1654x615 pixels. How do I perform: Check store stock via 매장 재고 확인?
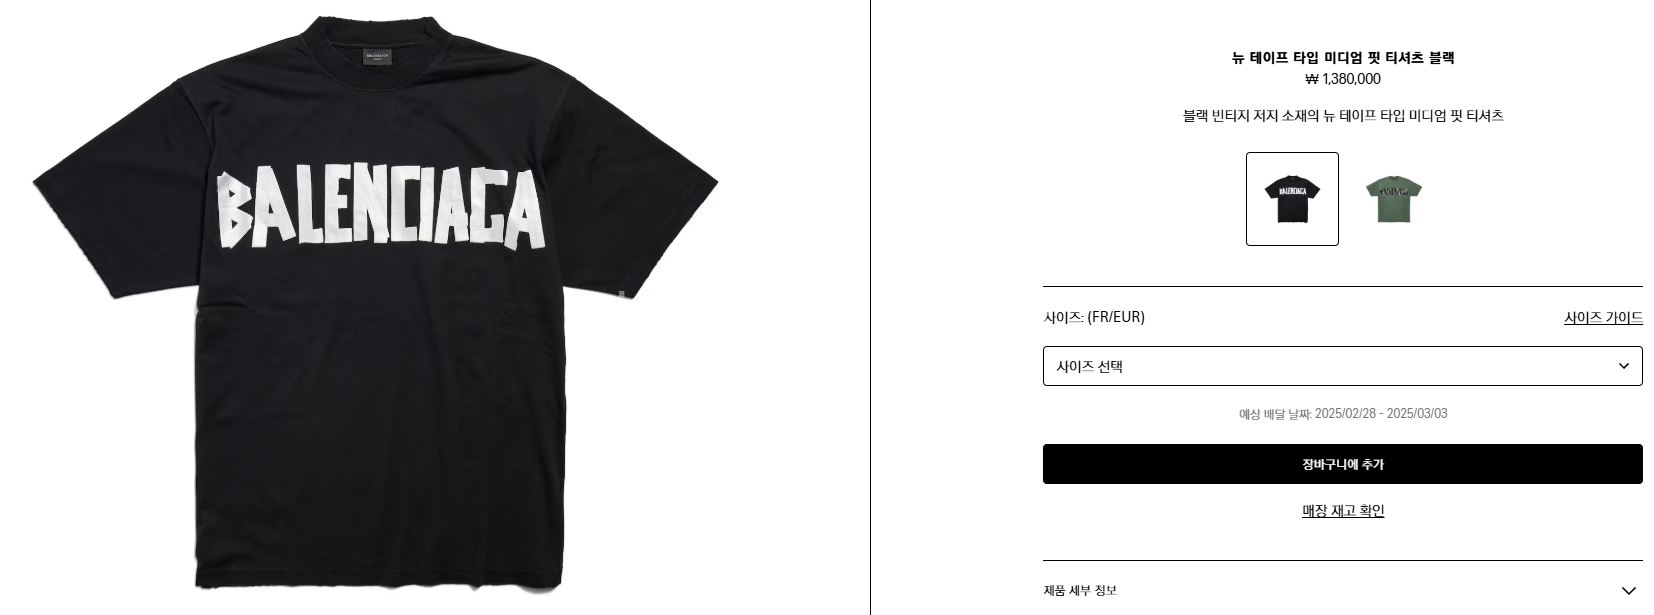click(1343, 511)
